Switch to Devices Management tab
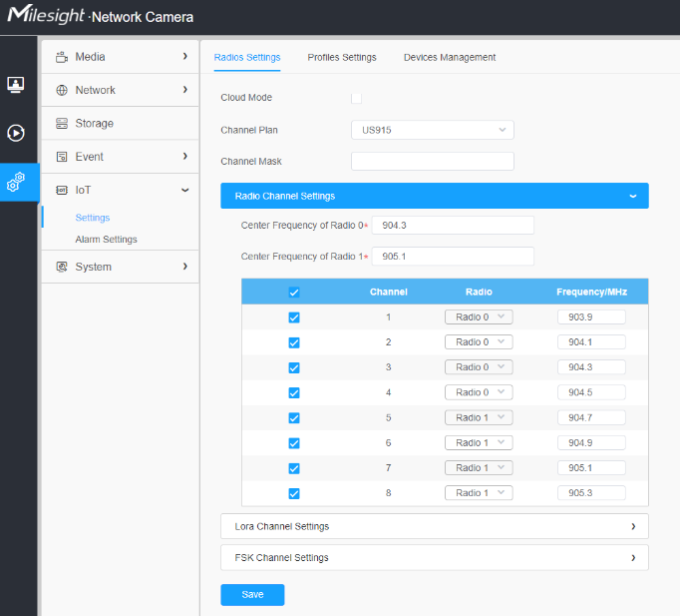680x616 pixels. point(450,57)
